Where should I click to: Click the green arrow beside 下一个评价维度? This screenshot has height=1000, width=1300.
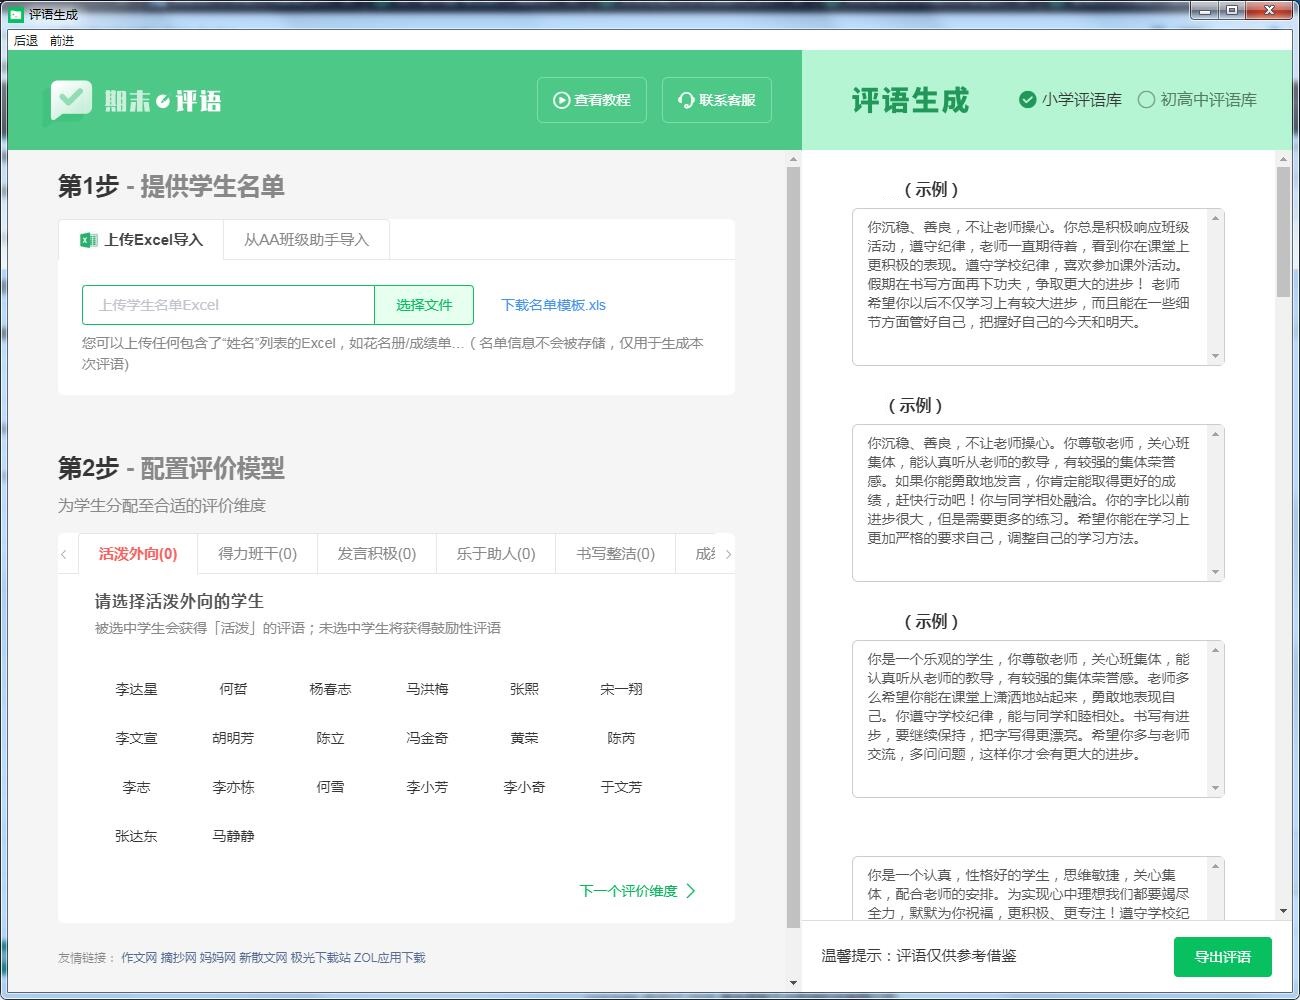pos(693,891)
